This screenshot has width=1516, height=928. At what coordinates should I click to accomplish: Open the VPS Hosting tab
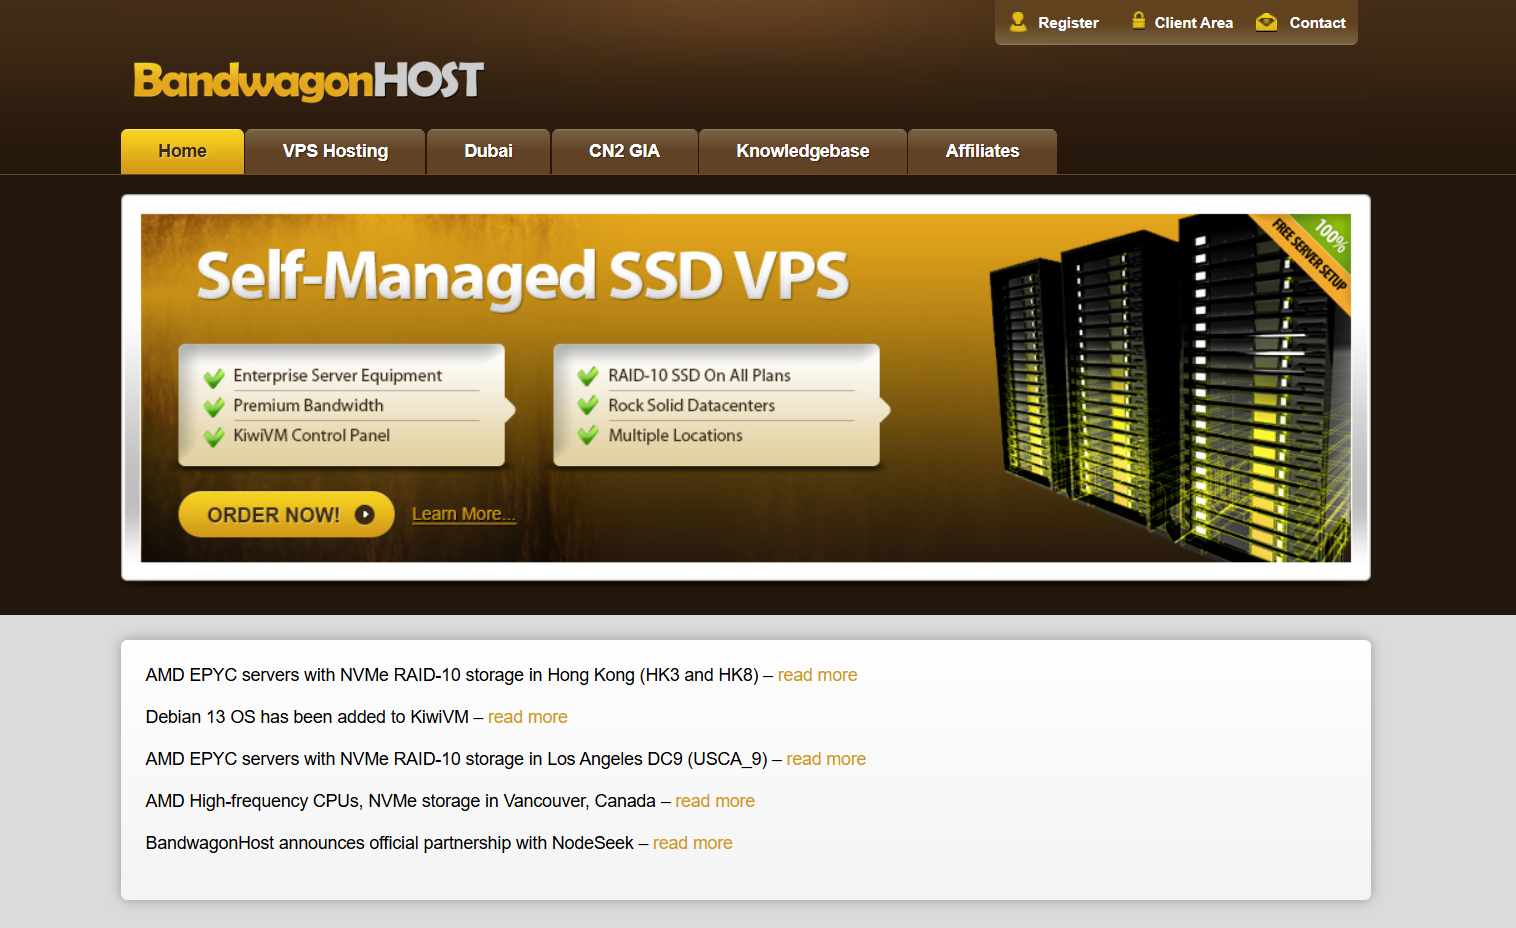tap(335, 152)
